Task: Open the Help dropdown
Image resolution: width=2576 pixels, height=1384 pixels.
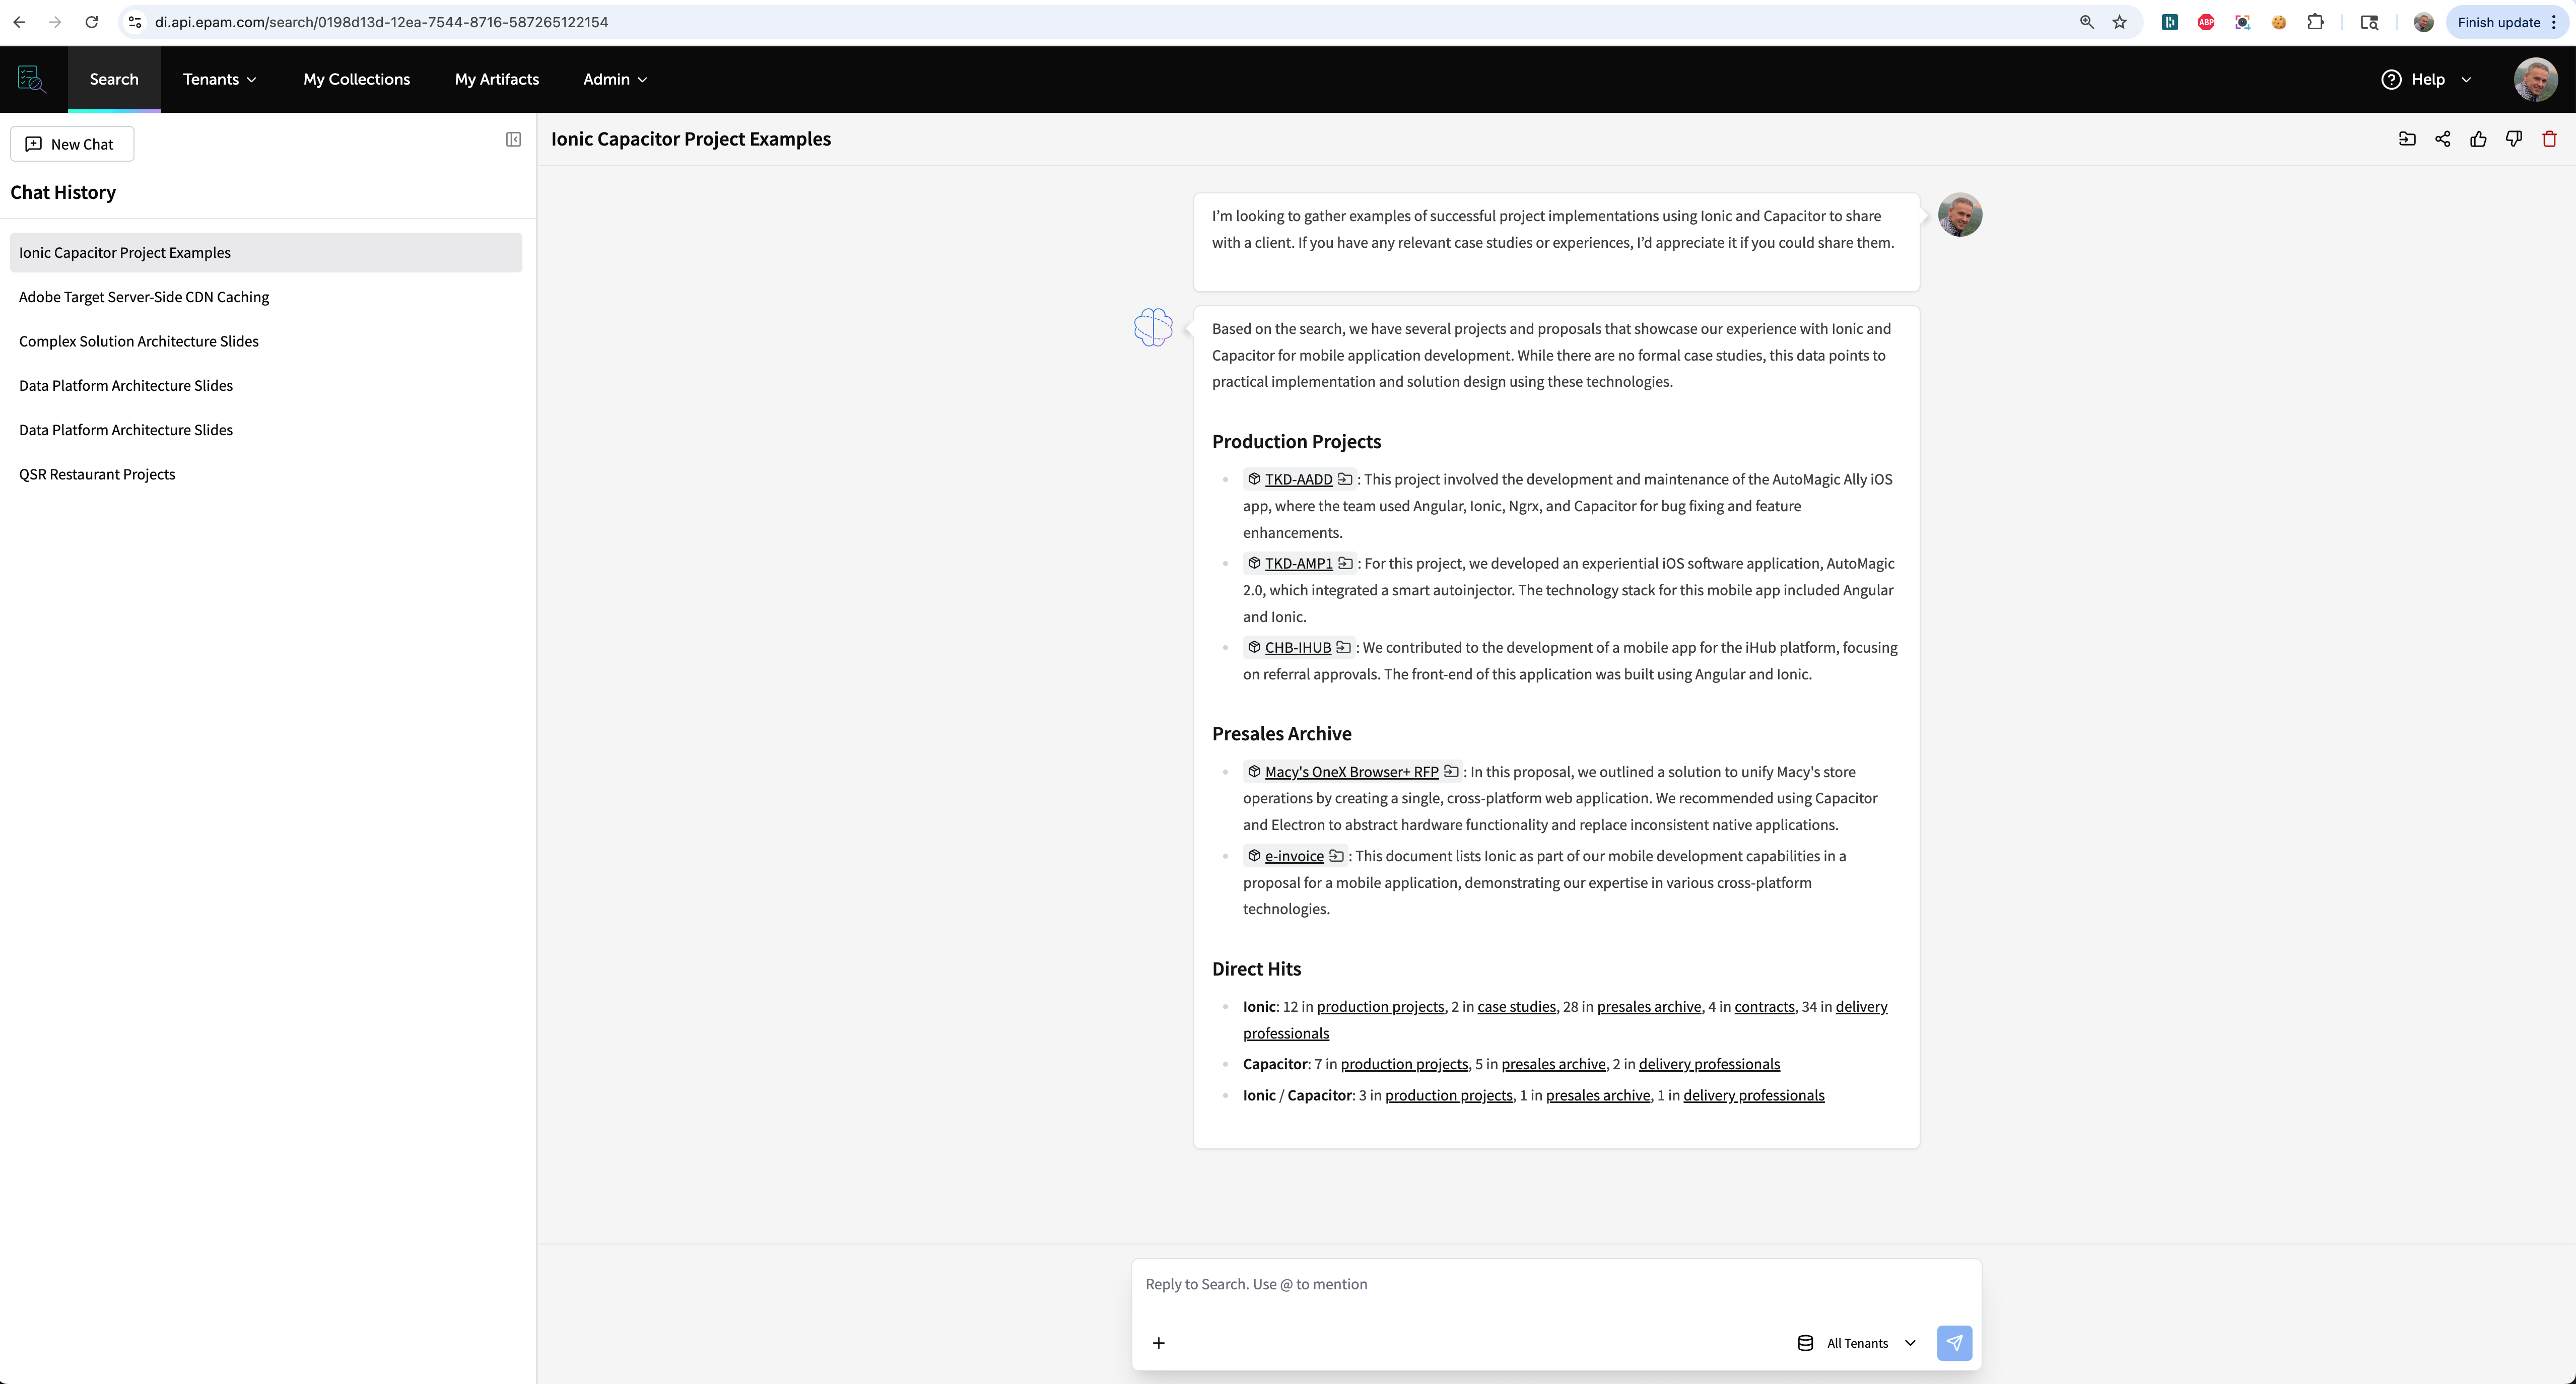Action: tap(2427, 79)
